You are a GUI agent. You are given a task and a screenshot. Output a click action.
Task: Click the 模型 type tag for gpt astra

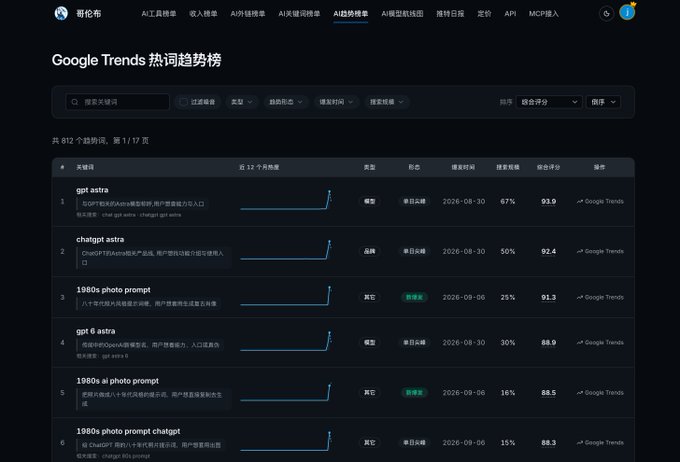click(369, 201)
